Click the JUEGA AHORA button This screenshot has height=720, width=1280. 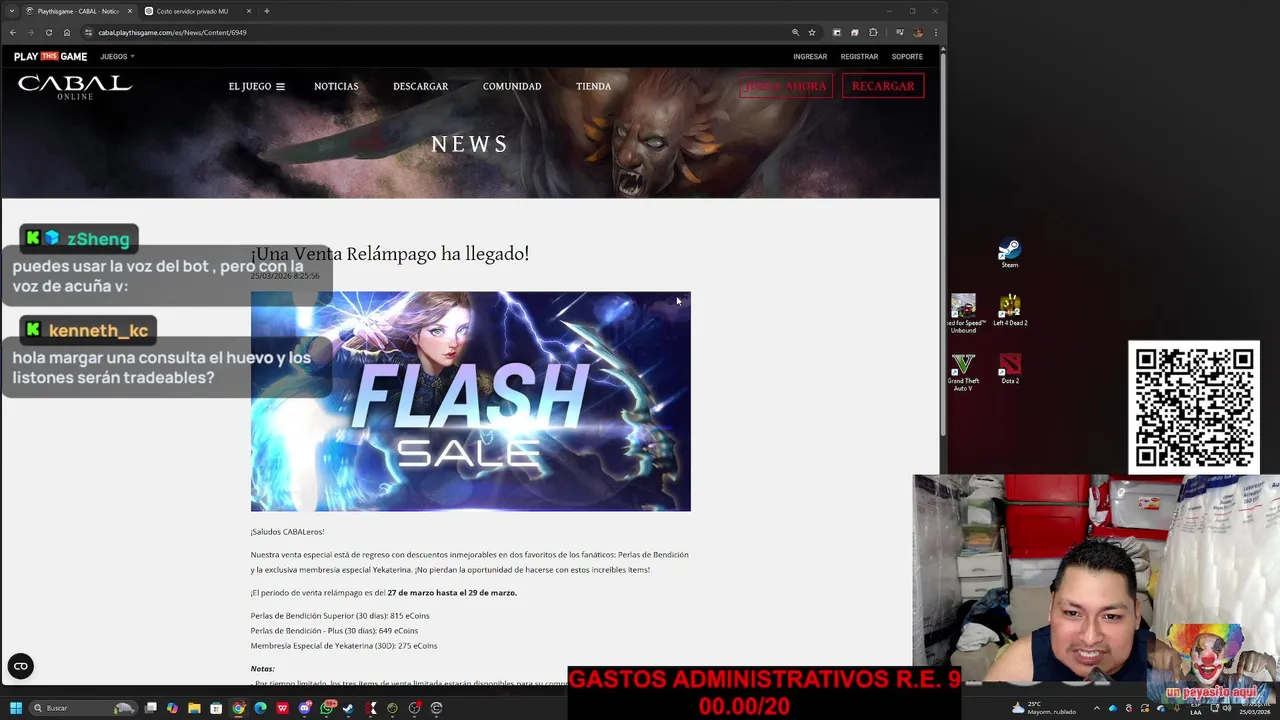[786, 86]
